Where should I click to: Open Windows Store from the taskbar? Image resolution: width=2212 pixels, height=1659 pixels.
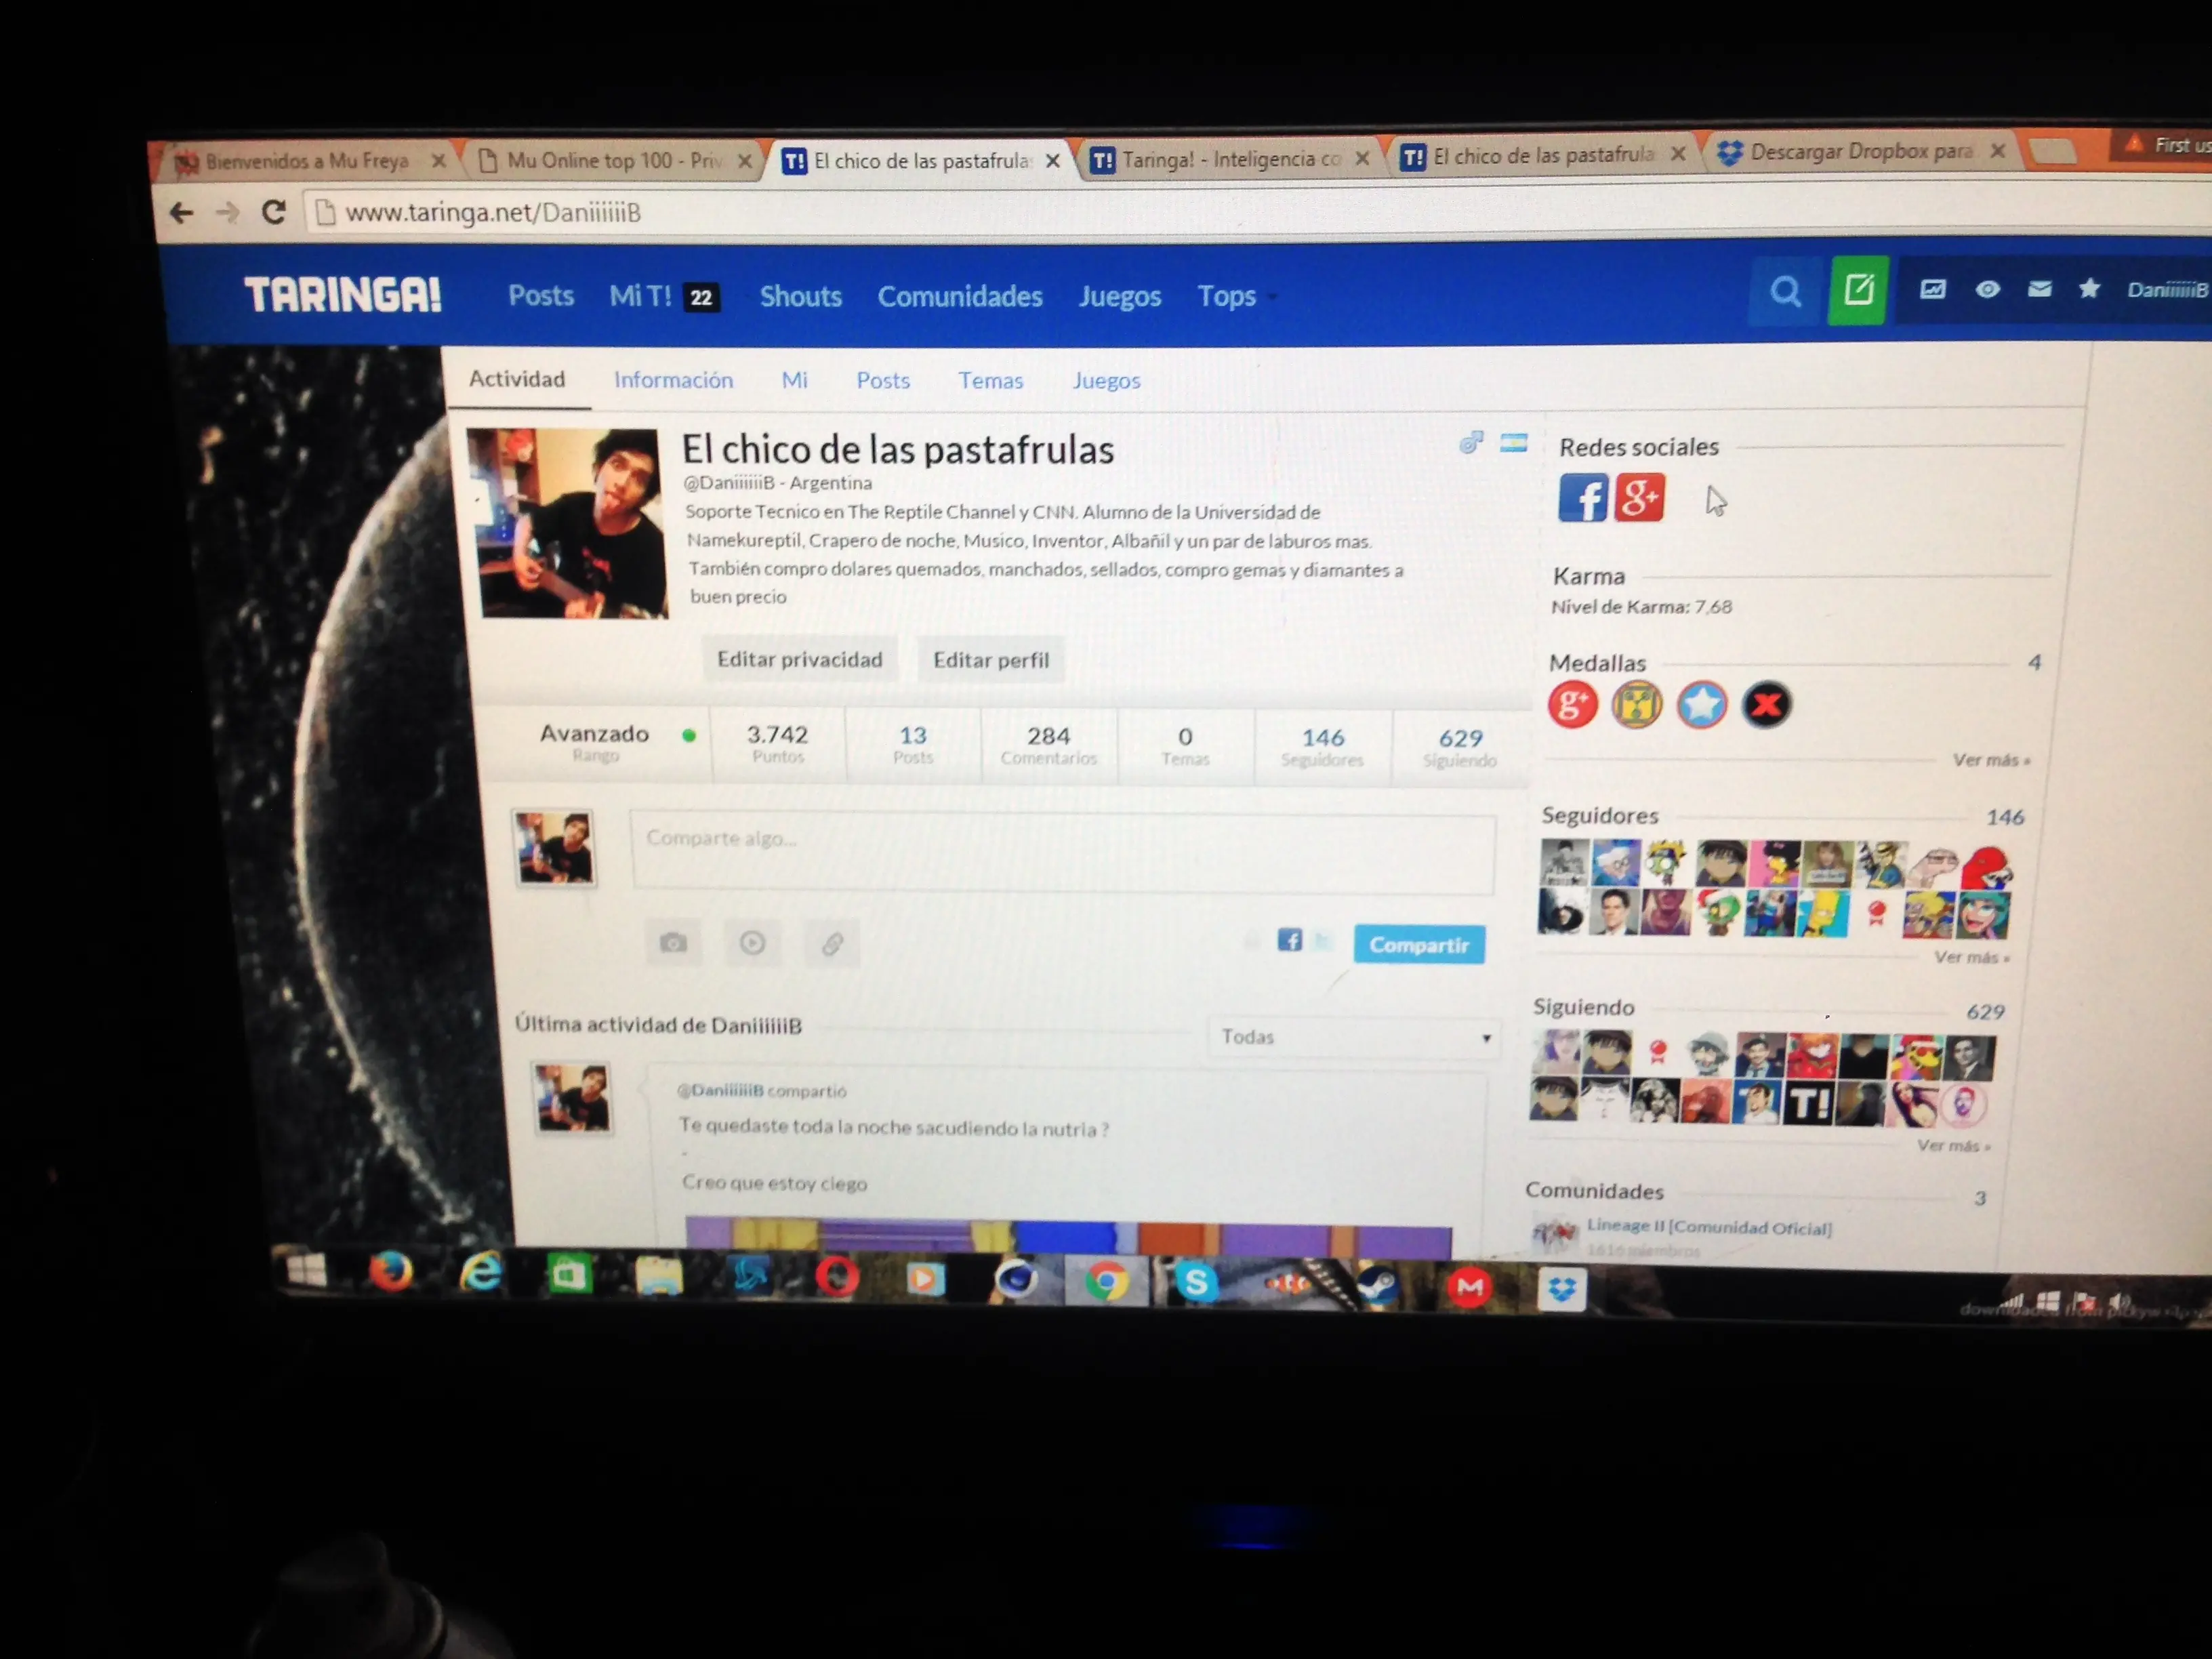569,1275
